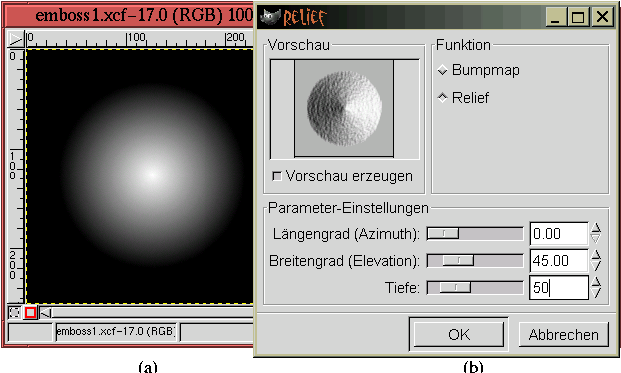Close the Relief dialog window
Viewport: 621px width, 373px height.
pyautogui.click(x=602, y=17)
